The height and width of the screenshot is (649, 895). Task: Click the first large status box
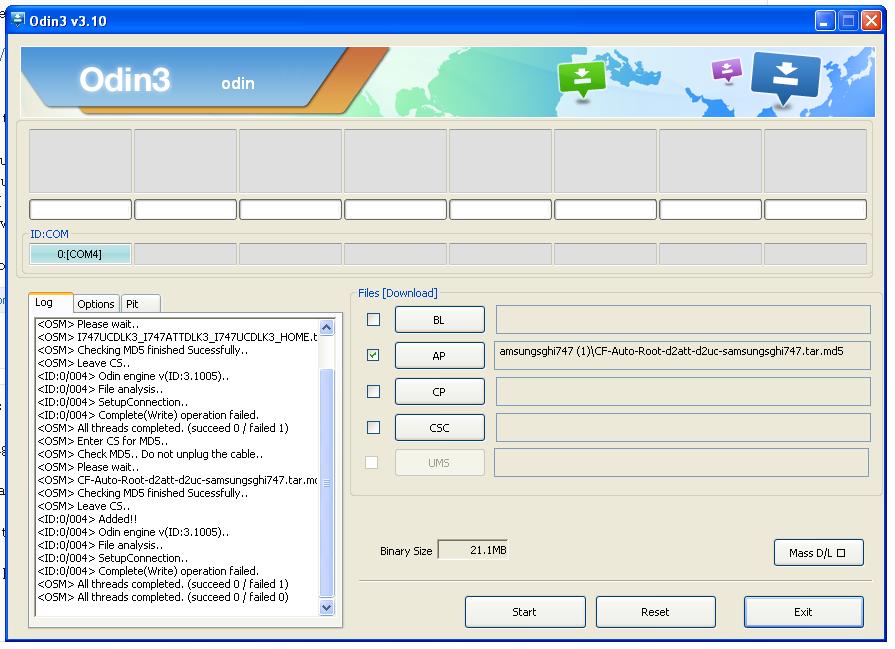(80, 161)
